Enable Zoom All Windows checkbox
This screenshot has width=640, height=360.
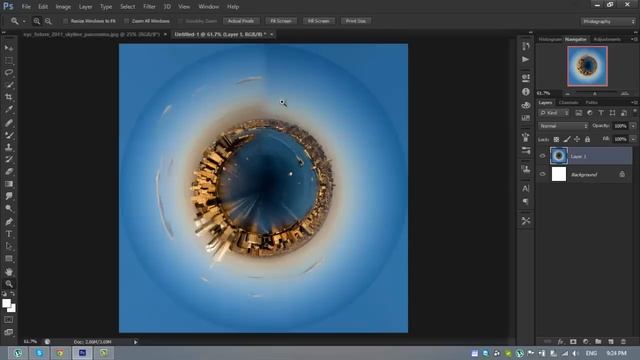click(126, 21)
